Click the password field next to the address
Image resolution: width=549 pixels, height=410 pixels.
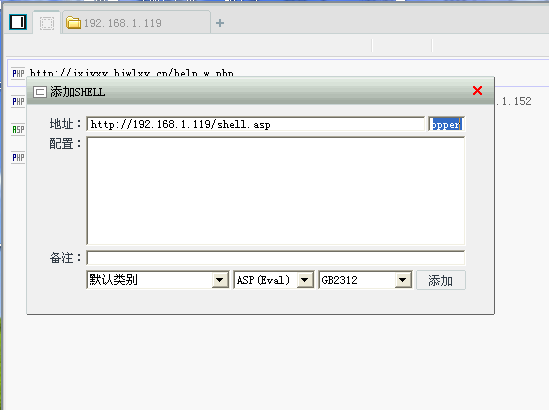[x=446, y=124]
